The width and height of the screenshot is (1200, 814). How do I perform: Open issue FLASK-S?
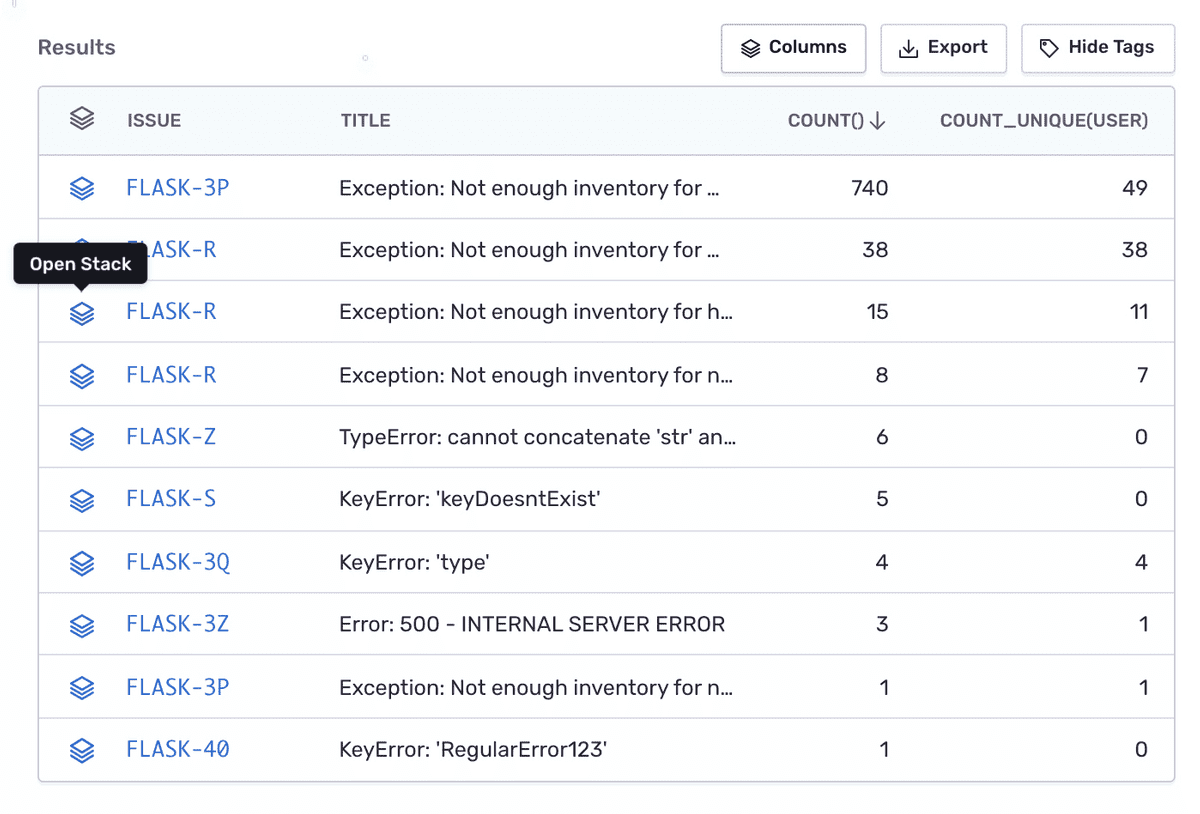(171, 499)
